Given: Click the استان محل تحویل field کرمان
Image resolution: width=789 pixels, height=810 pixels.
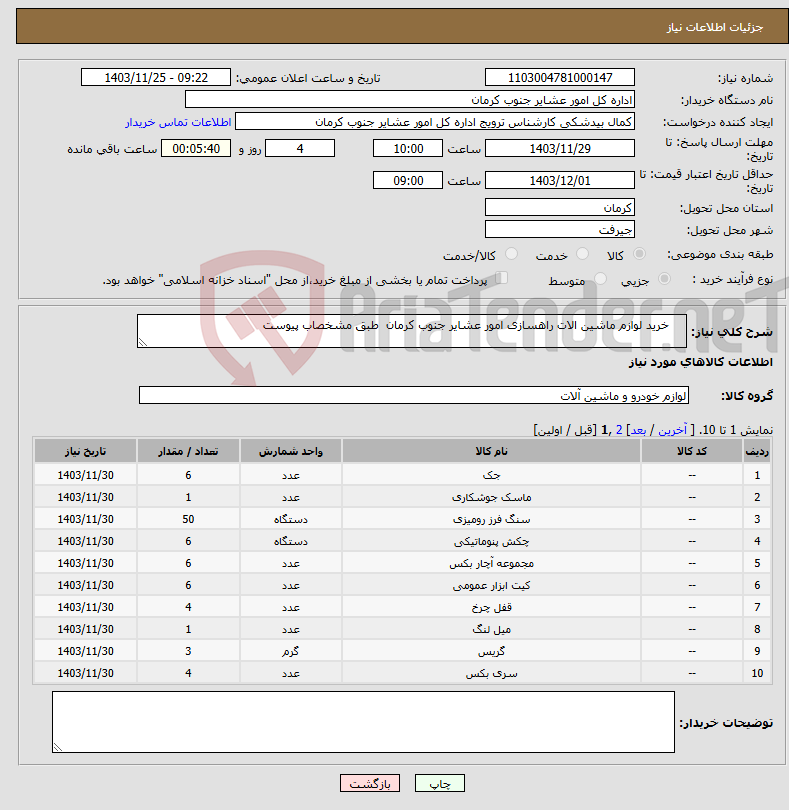Looking at the screenshot, I should (560, 208).
